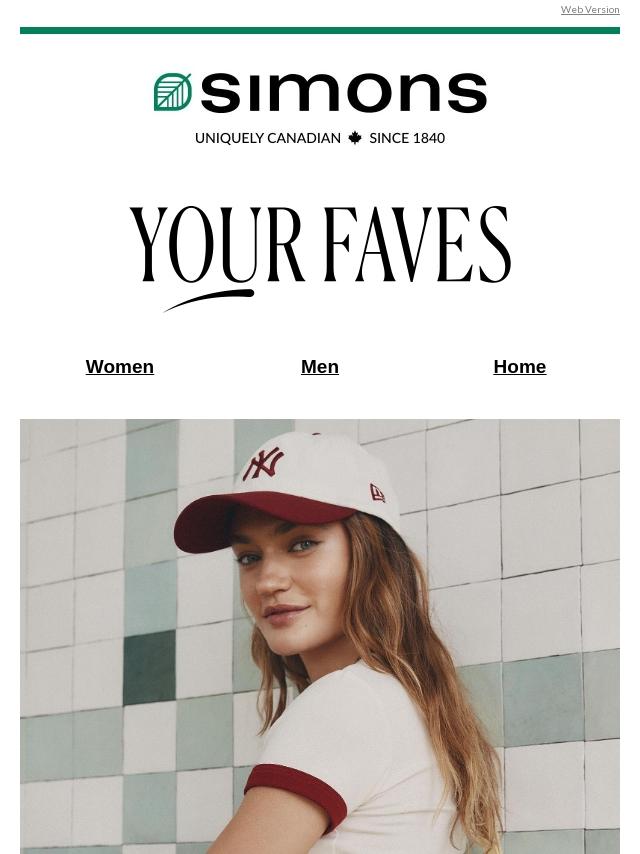640x854 pixels.
Task: Open the Men category link
Action: coord(320,367)
